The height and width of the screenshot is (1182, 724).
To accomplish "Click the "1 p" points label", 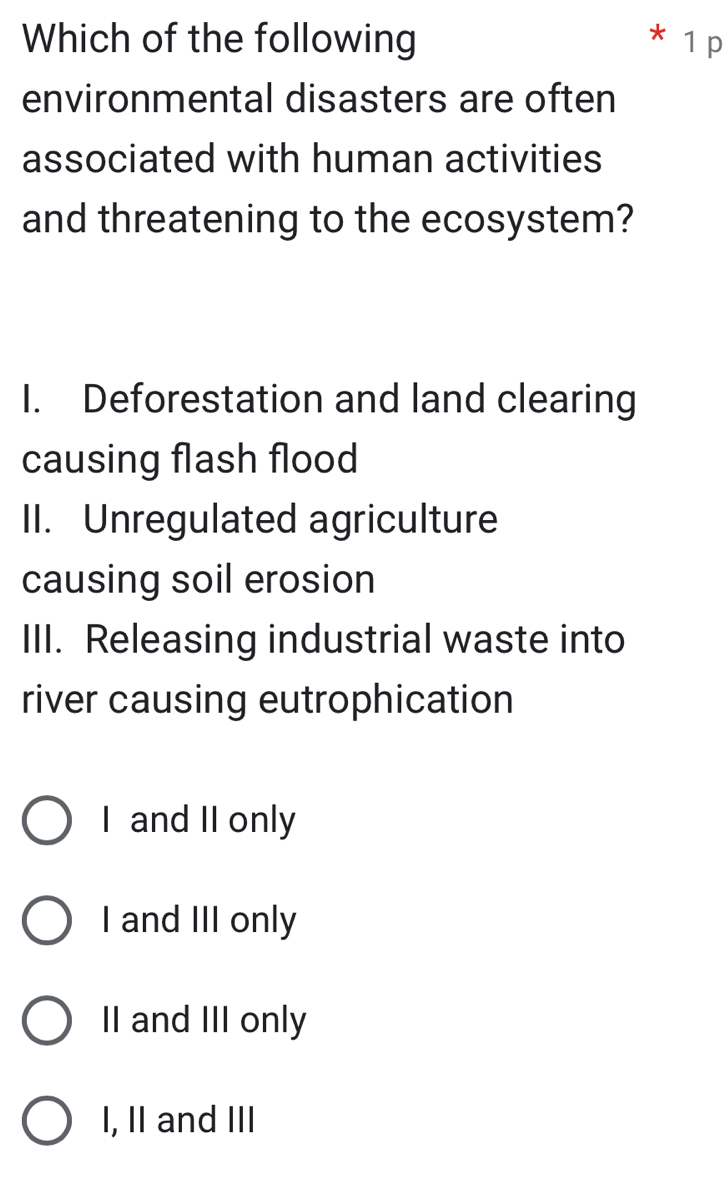I will pyautogui.click(x=700, y=42).
